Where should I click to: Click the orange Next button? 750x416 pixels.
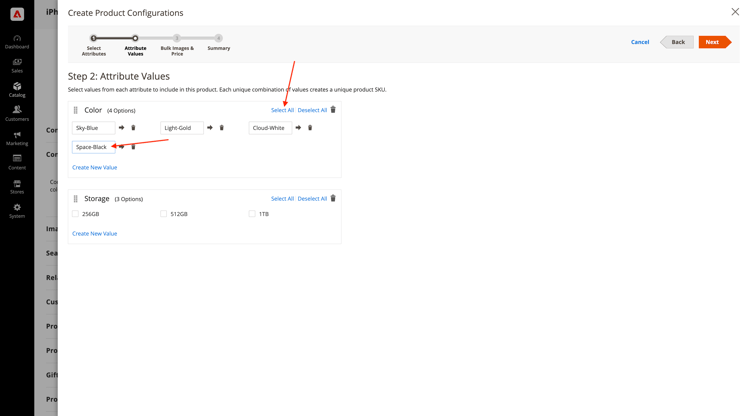coord(715,42)
